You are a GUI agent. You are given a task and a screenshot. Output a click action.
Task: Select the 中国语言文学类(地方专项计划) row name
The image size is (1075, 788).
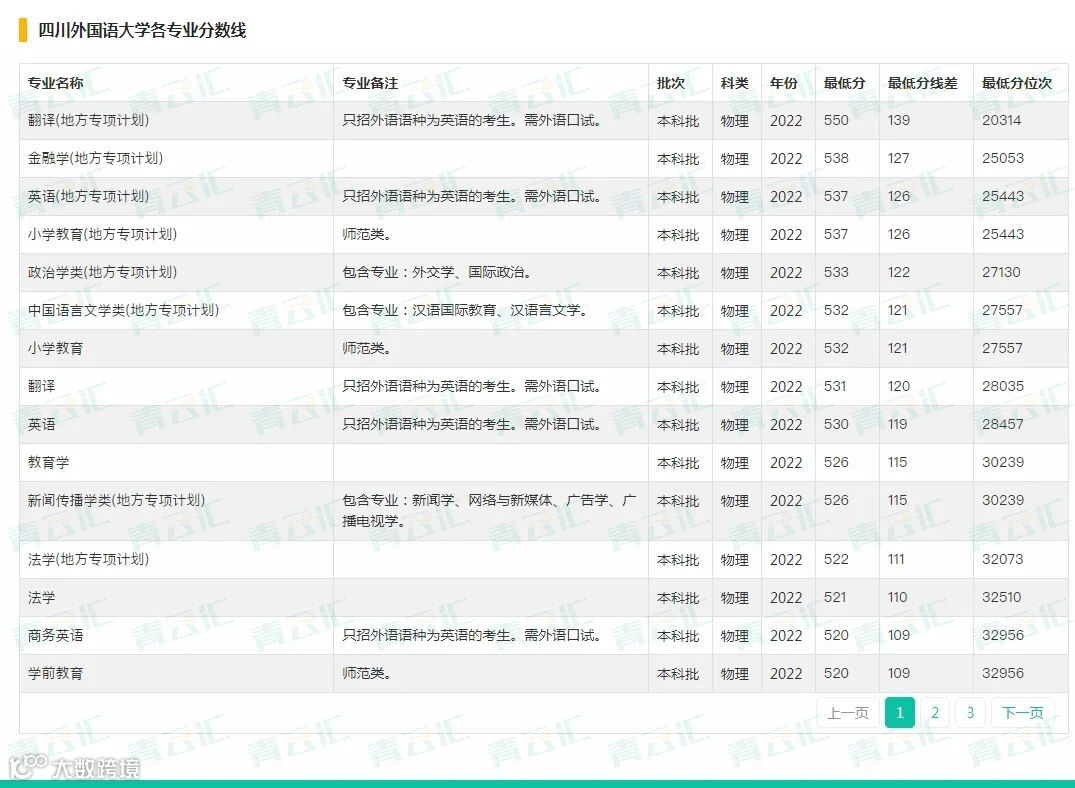coord(123,311)
